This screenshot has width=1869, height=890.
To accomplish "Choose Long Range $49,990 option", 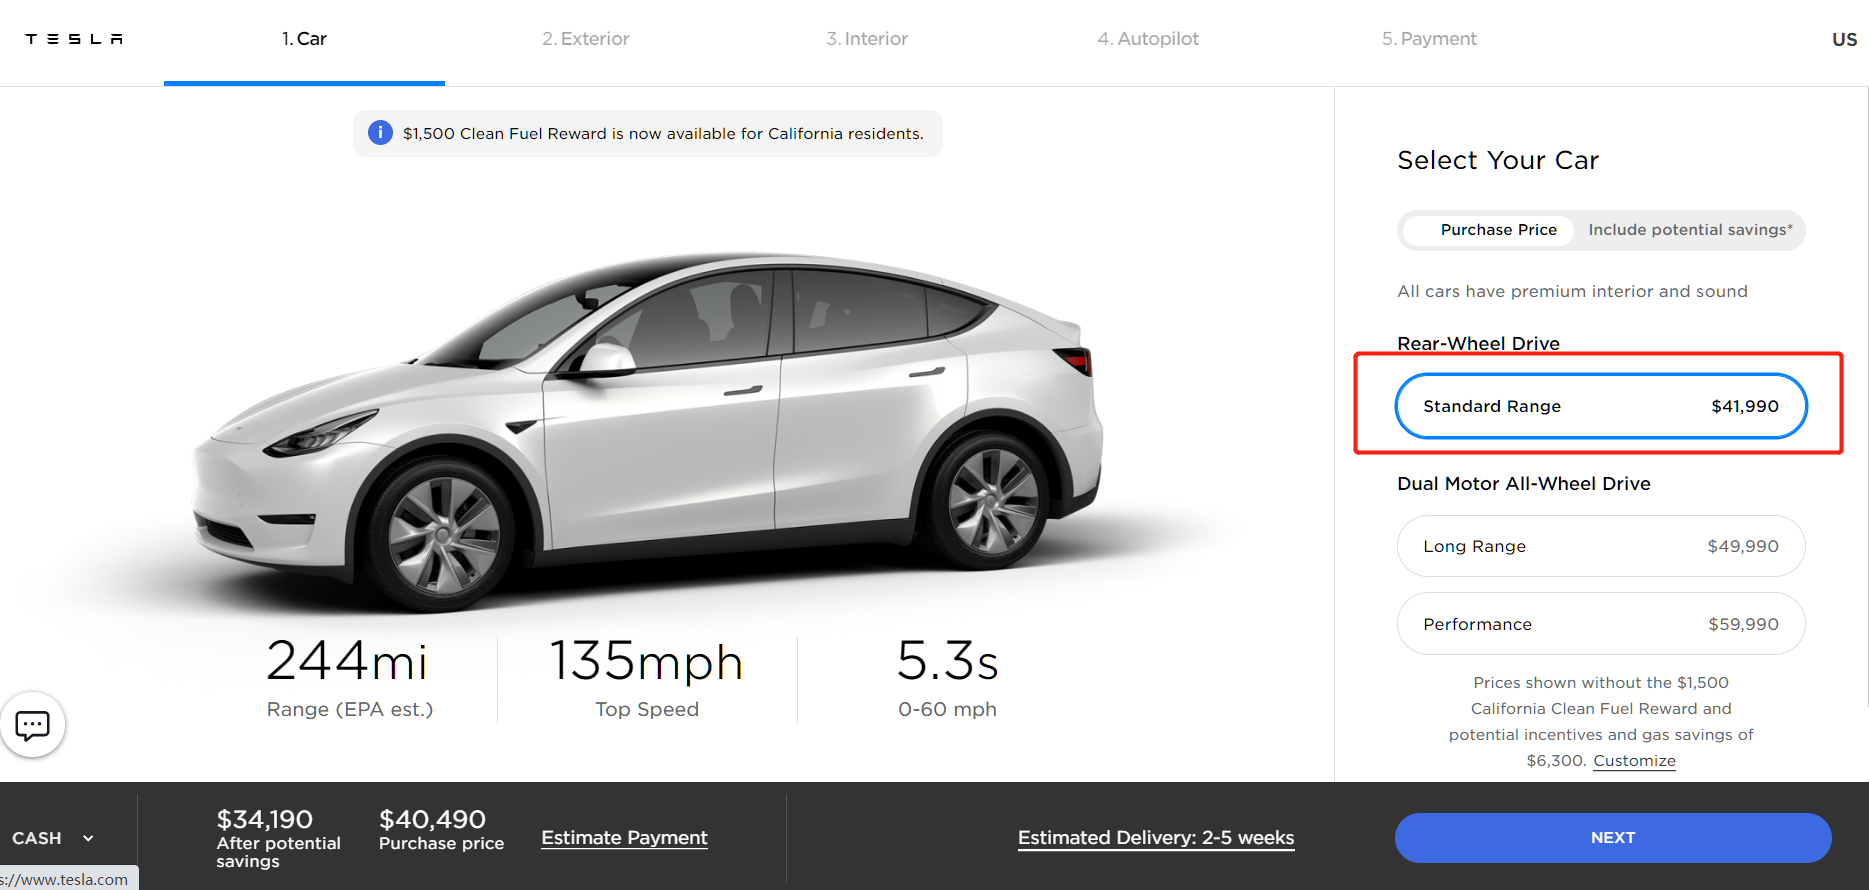I will click(1601, 546).
